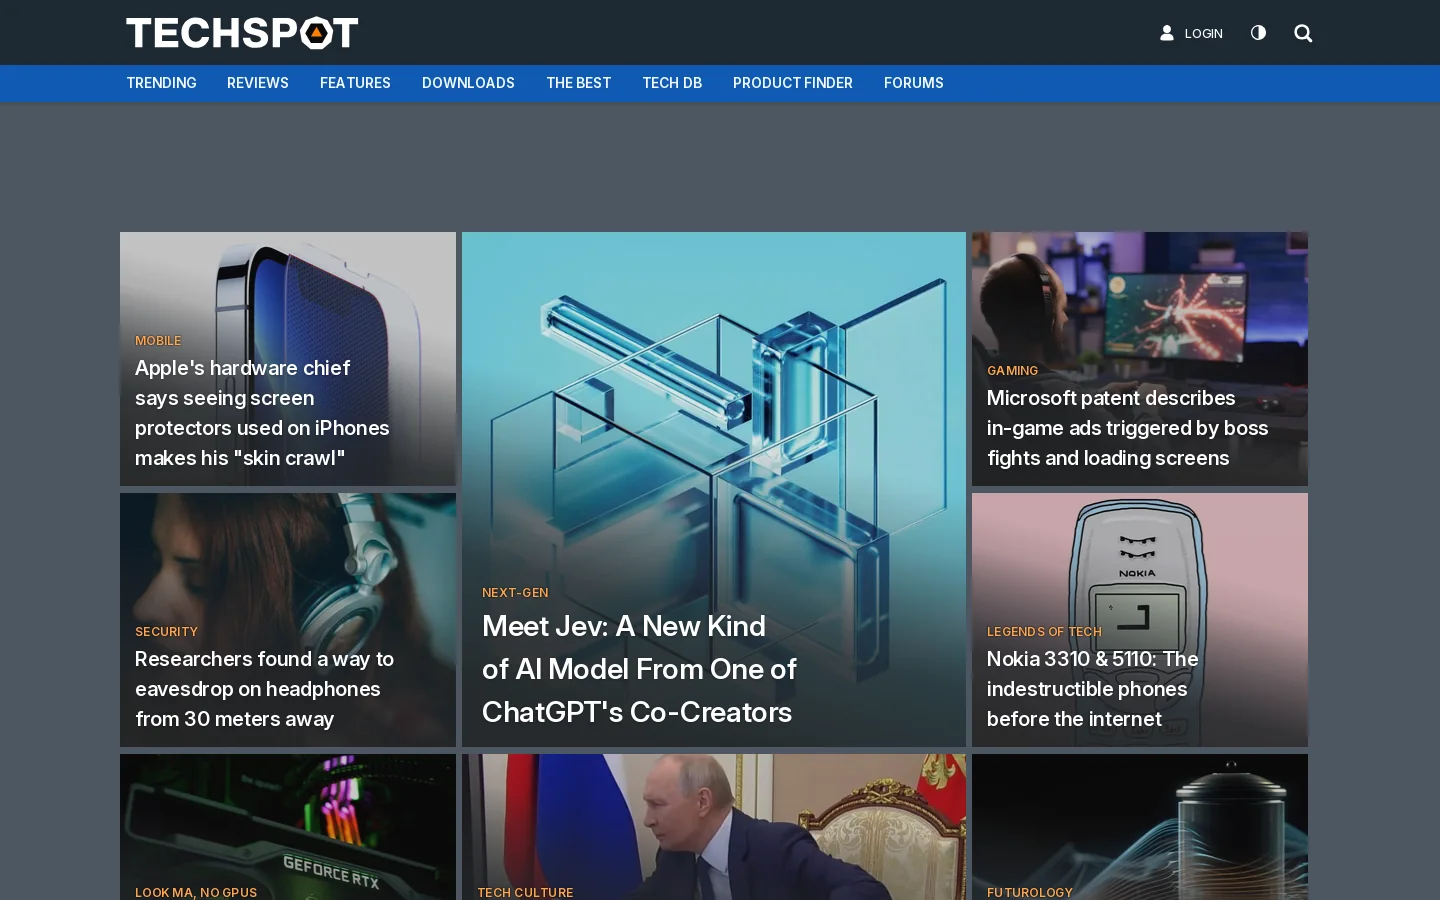The image size is (1440, 900).
Task: Open Microsoft patent in-game ads article
Action: (1128, 428)
